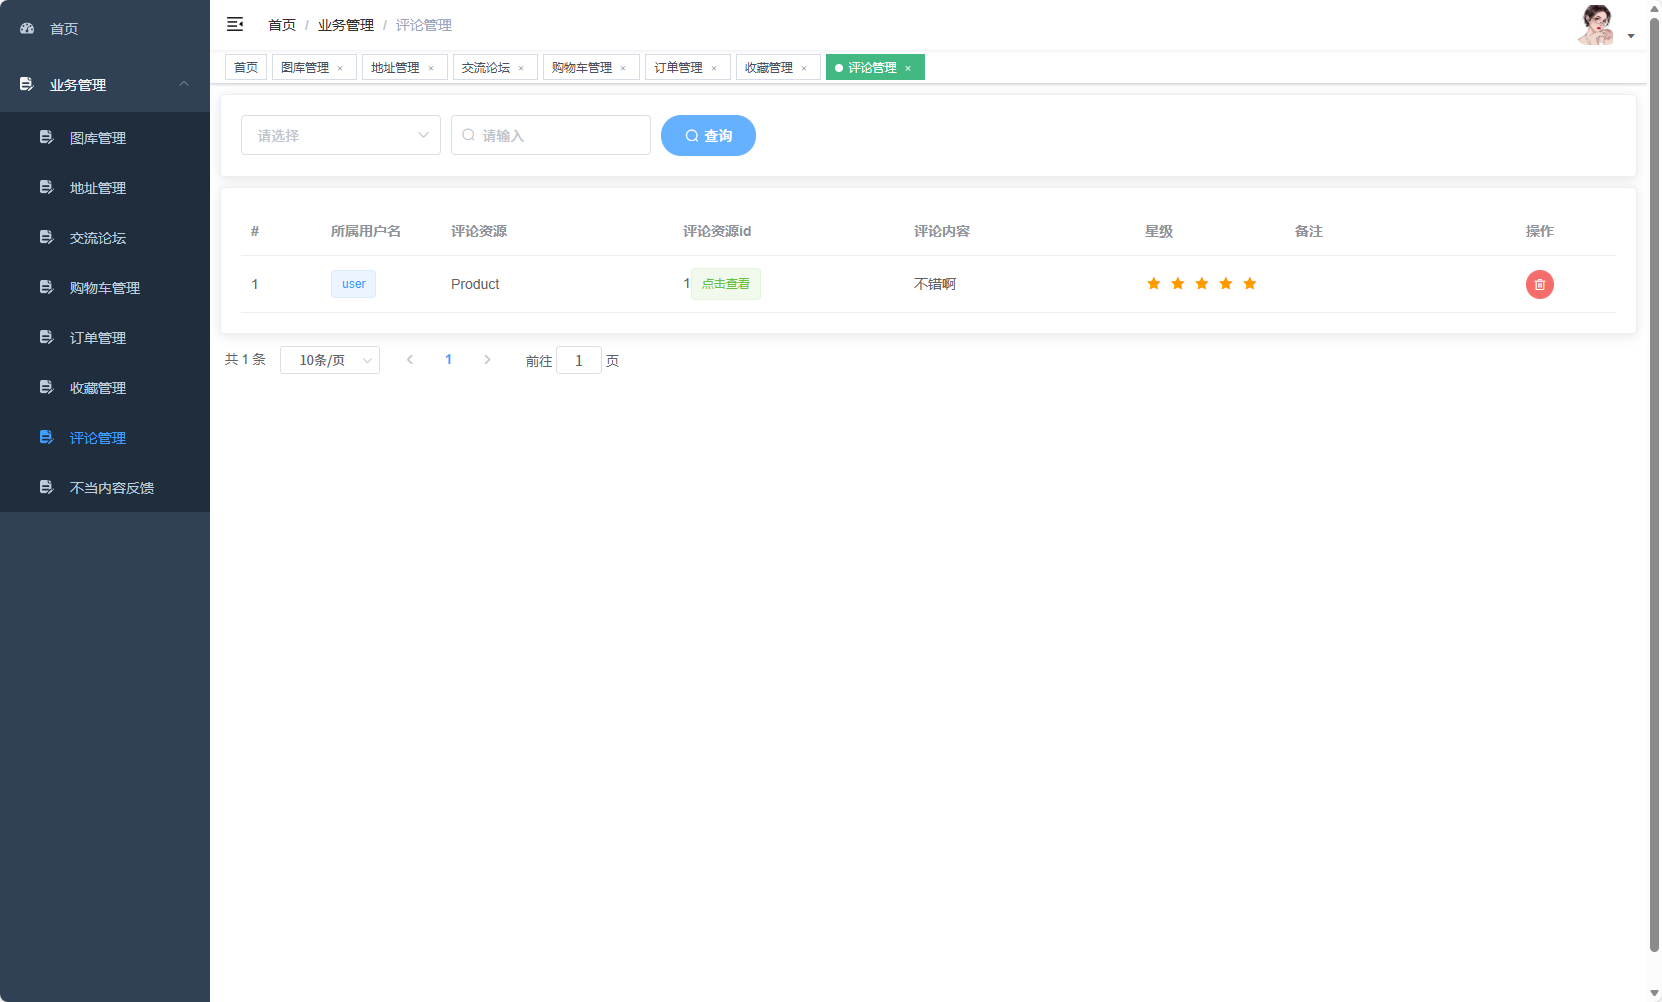This screenshot has height=1002, width=1662.
Task: Close the 订单管理 tab via x icon
Action: tap(714, 68)
